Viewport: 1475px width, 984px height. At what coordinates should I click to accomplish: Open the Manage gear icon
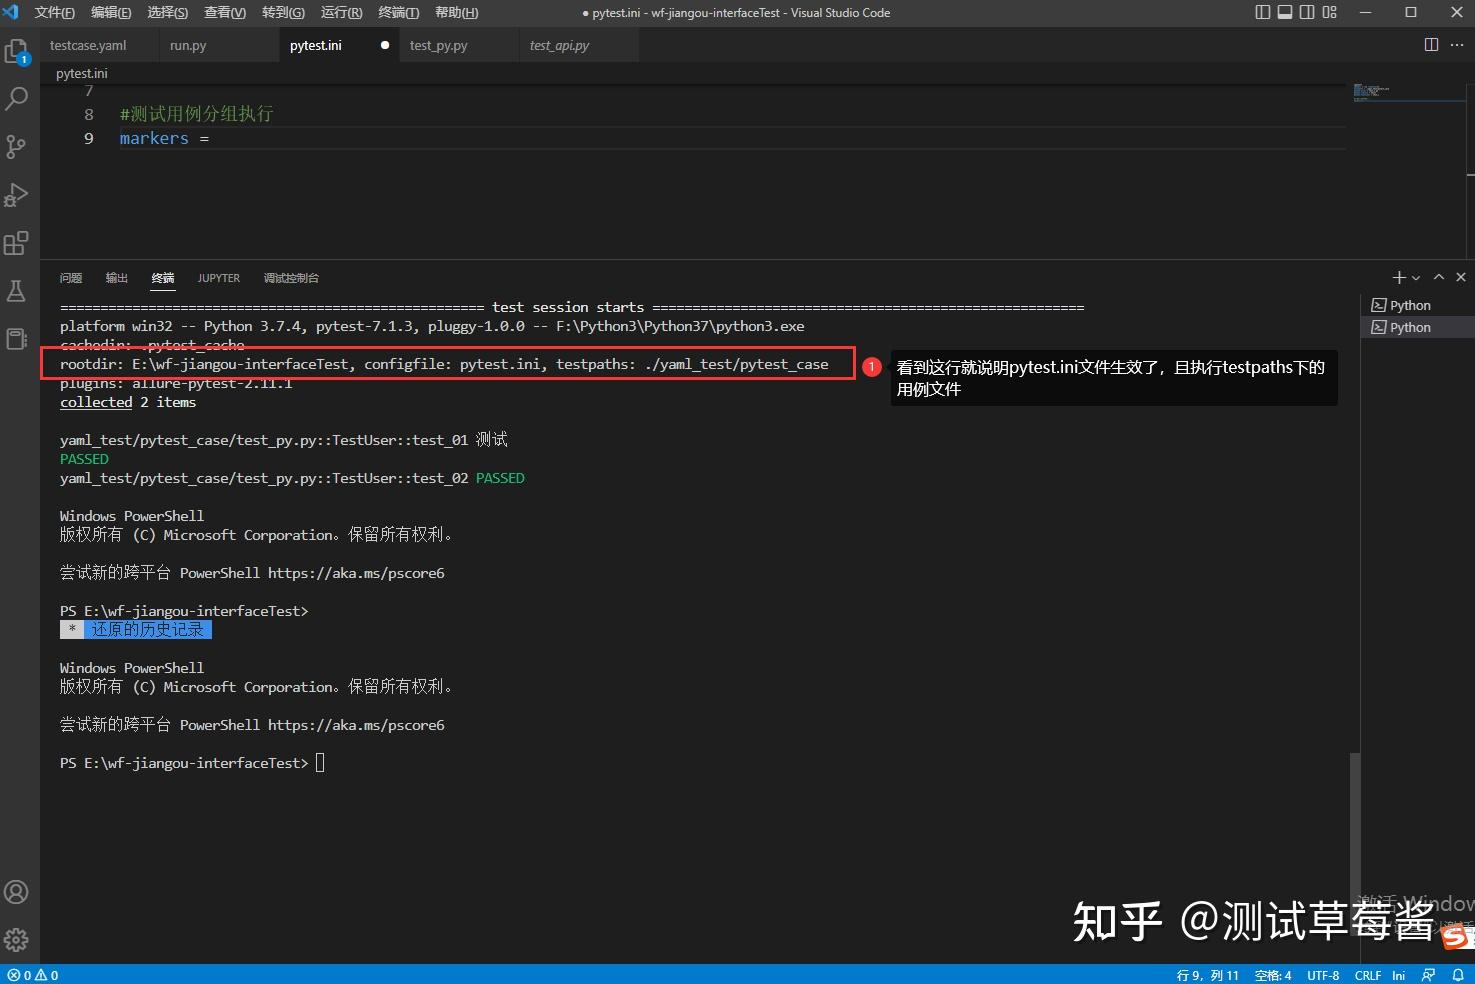[17, 940]
